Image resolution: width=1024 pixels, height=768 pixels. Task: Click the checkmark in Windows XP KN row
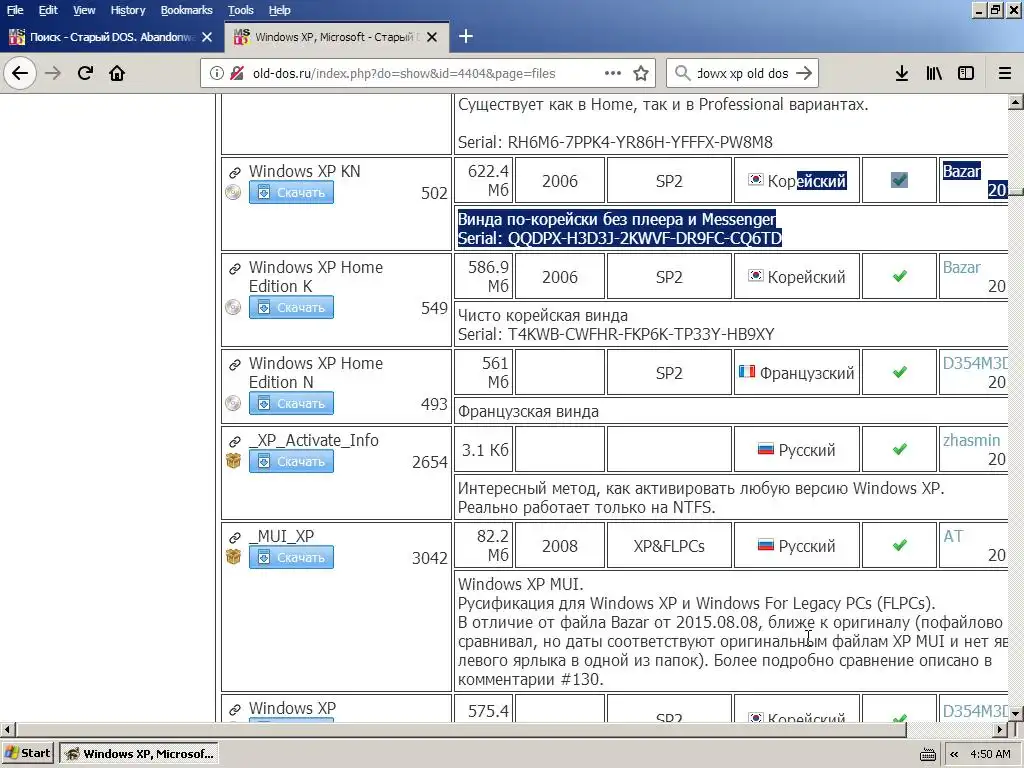(899, 180)
